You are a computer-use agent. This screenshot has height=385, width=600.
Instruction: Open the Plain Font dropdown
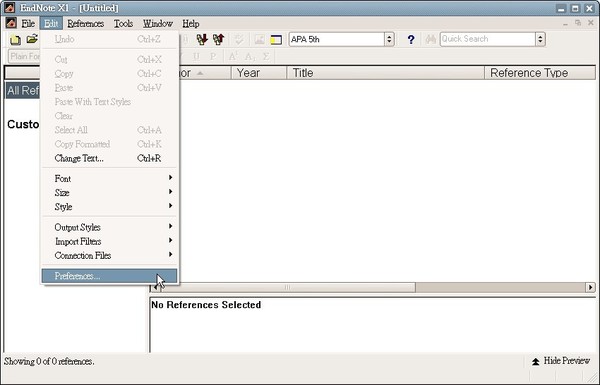point(24,57)
